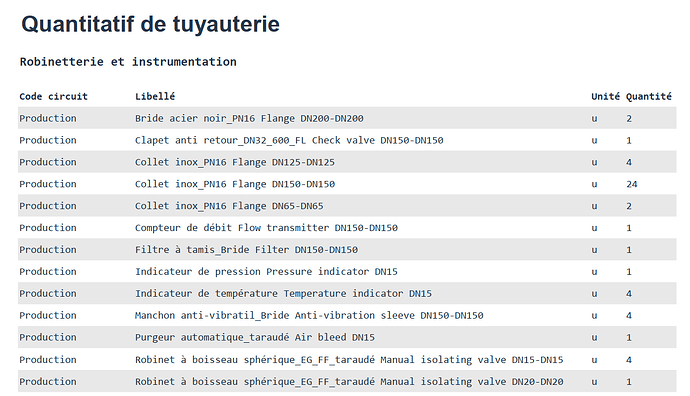Select 'Collet inox_PN16 Flange DN125-DN125' label
690x396 pixels.
pyautogui.click(x=235, y=162)
